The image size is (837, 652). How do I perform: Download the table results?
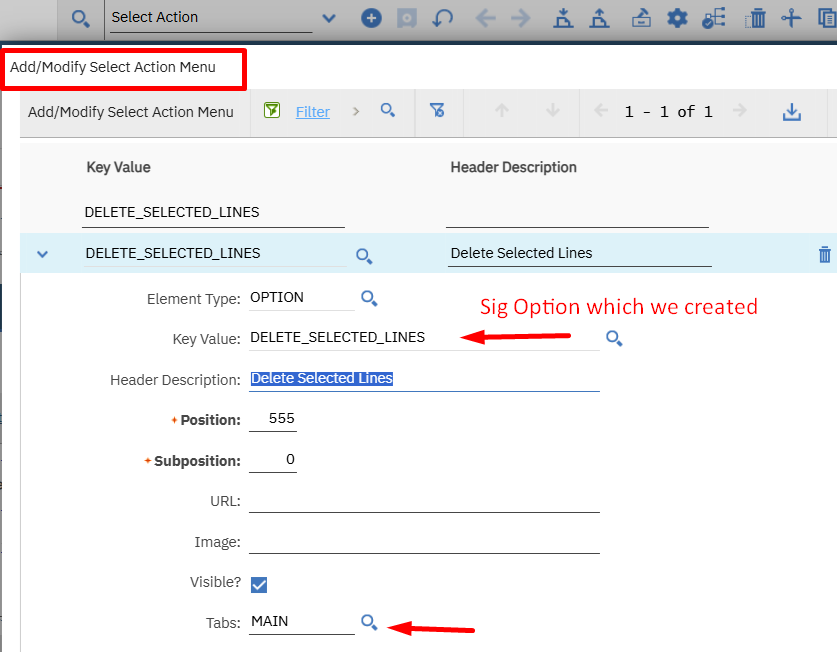792,111
